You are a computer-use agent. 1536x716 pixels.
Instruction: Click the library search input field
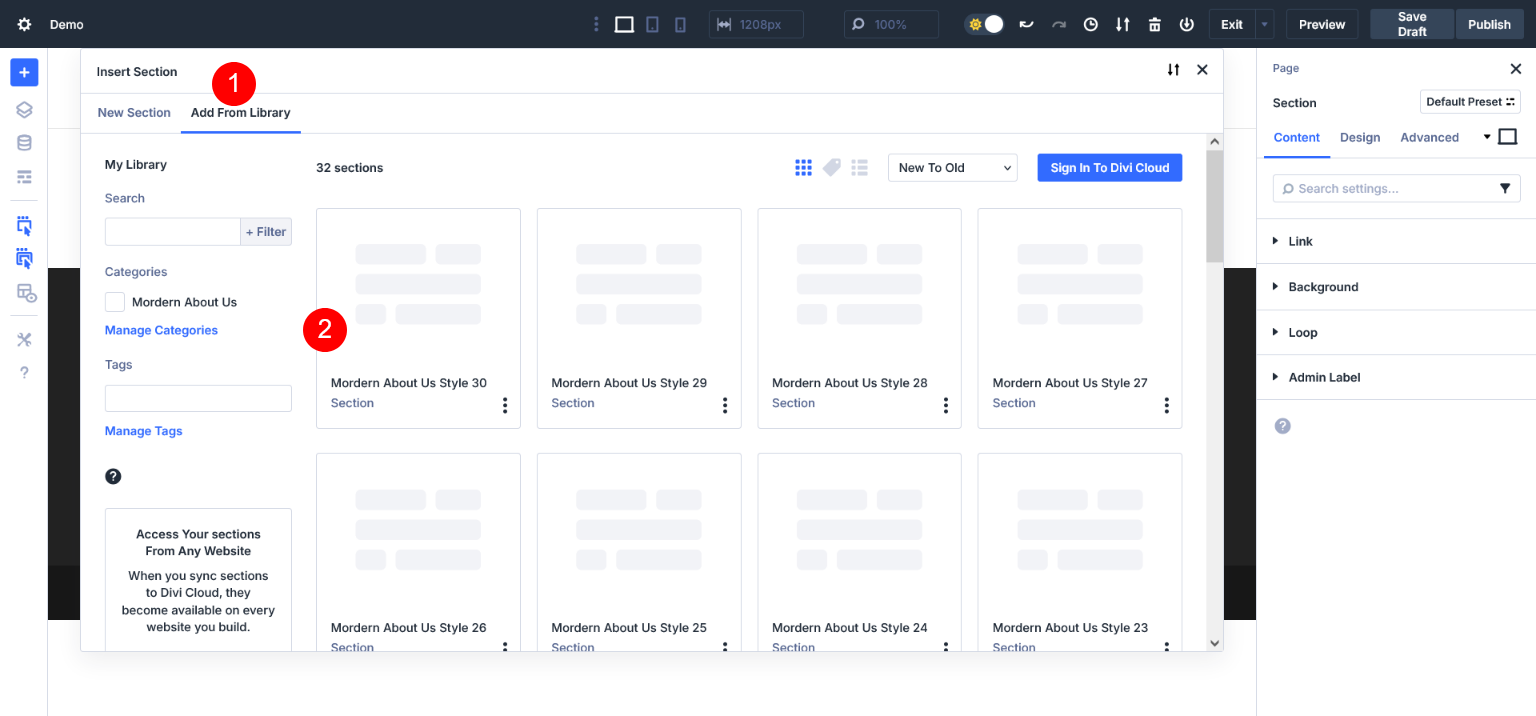[x=173, y=232]
